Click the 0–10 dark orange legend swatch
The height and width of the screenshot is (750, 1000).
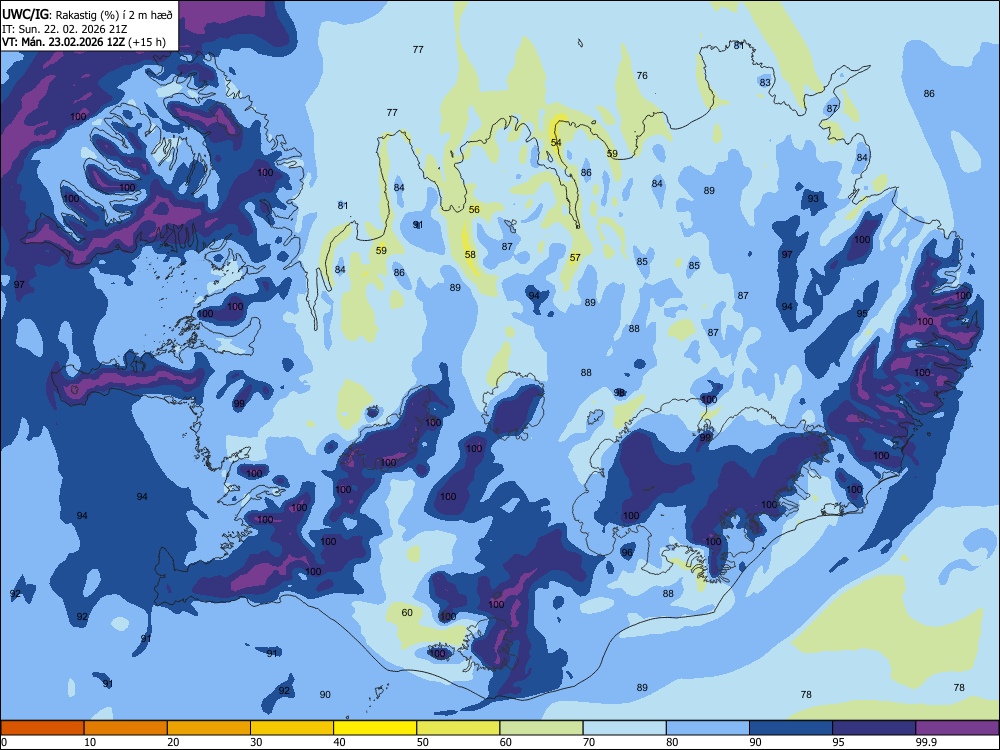(x=42, y=728)
